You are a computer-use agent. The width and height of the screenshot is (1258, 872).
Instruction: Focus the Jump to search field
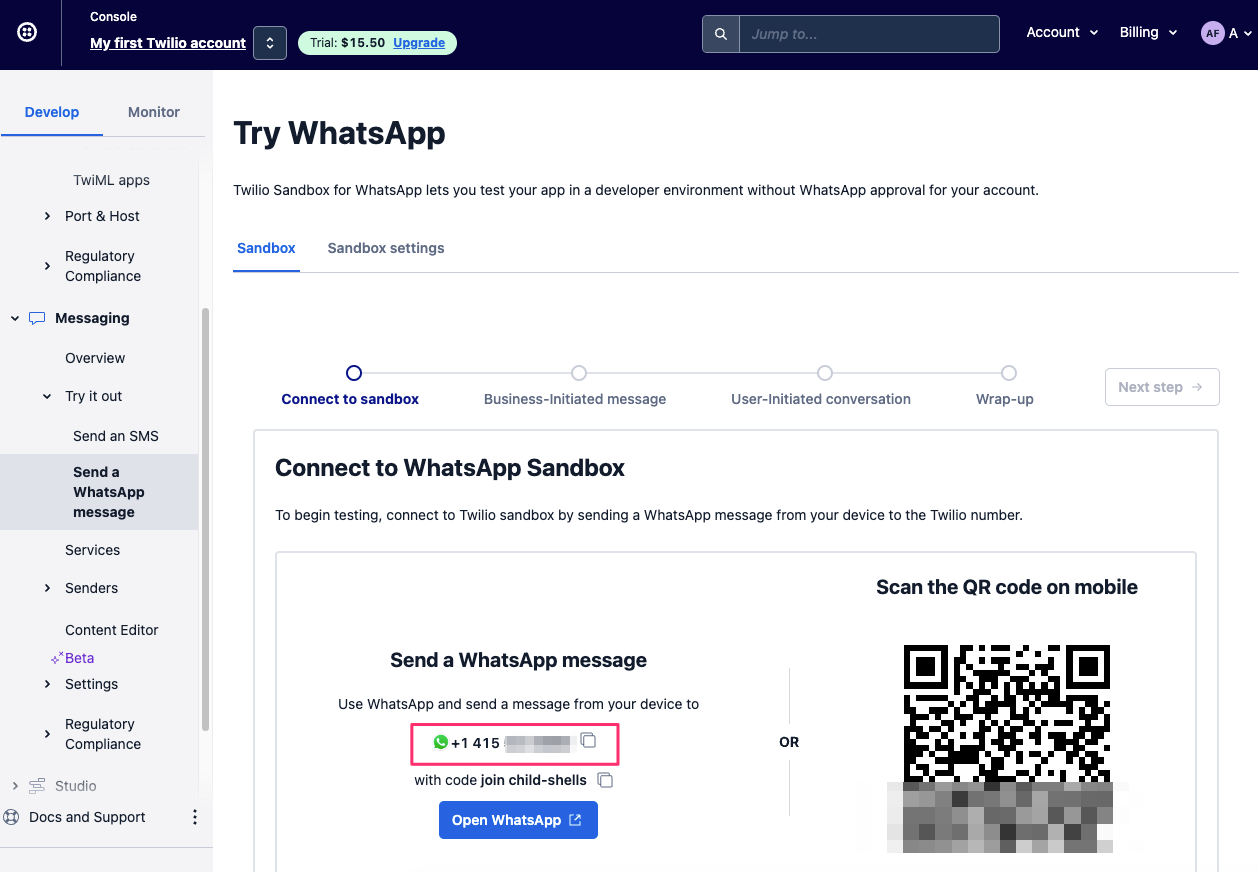pos(869,34)
